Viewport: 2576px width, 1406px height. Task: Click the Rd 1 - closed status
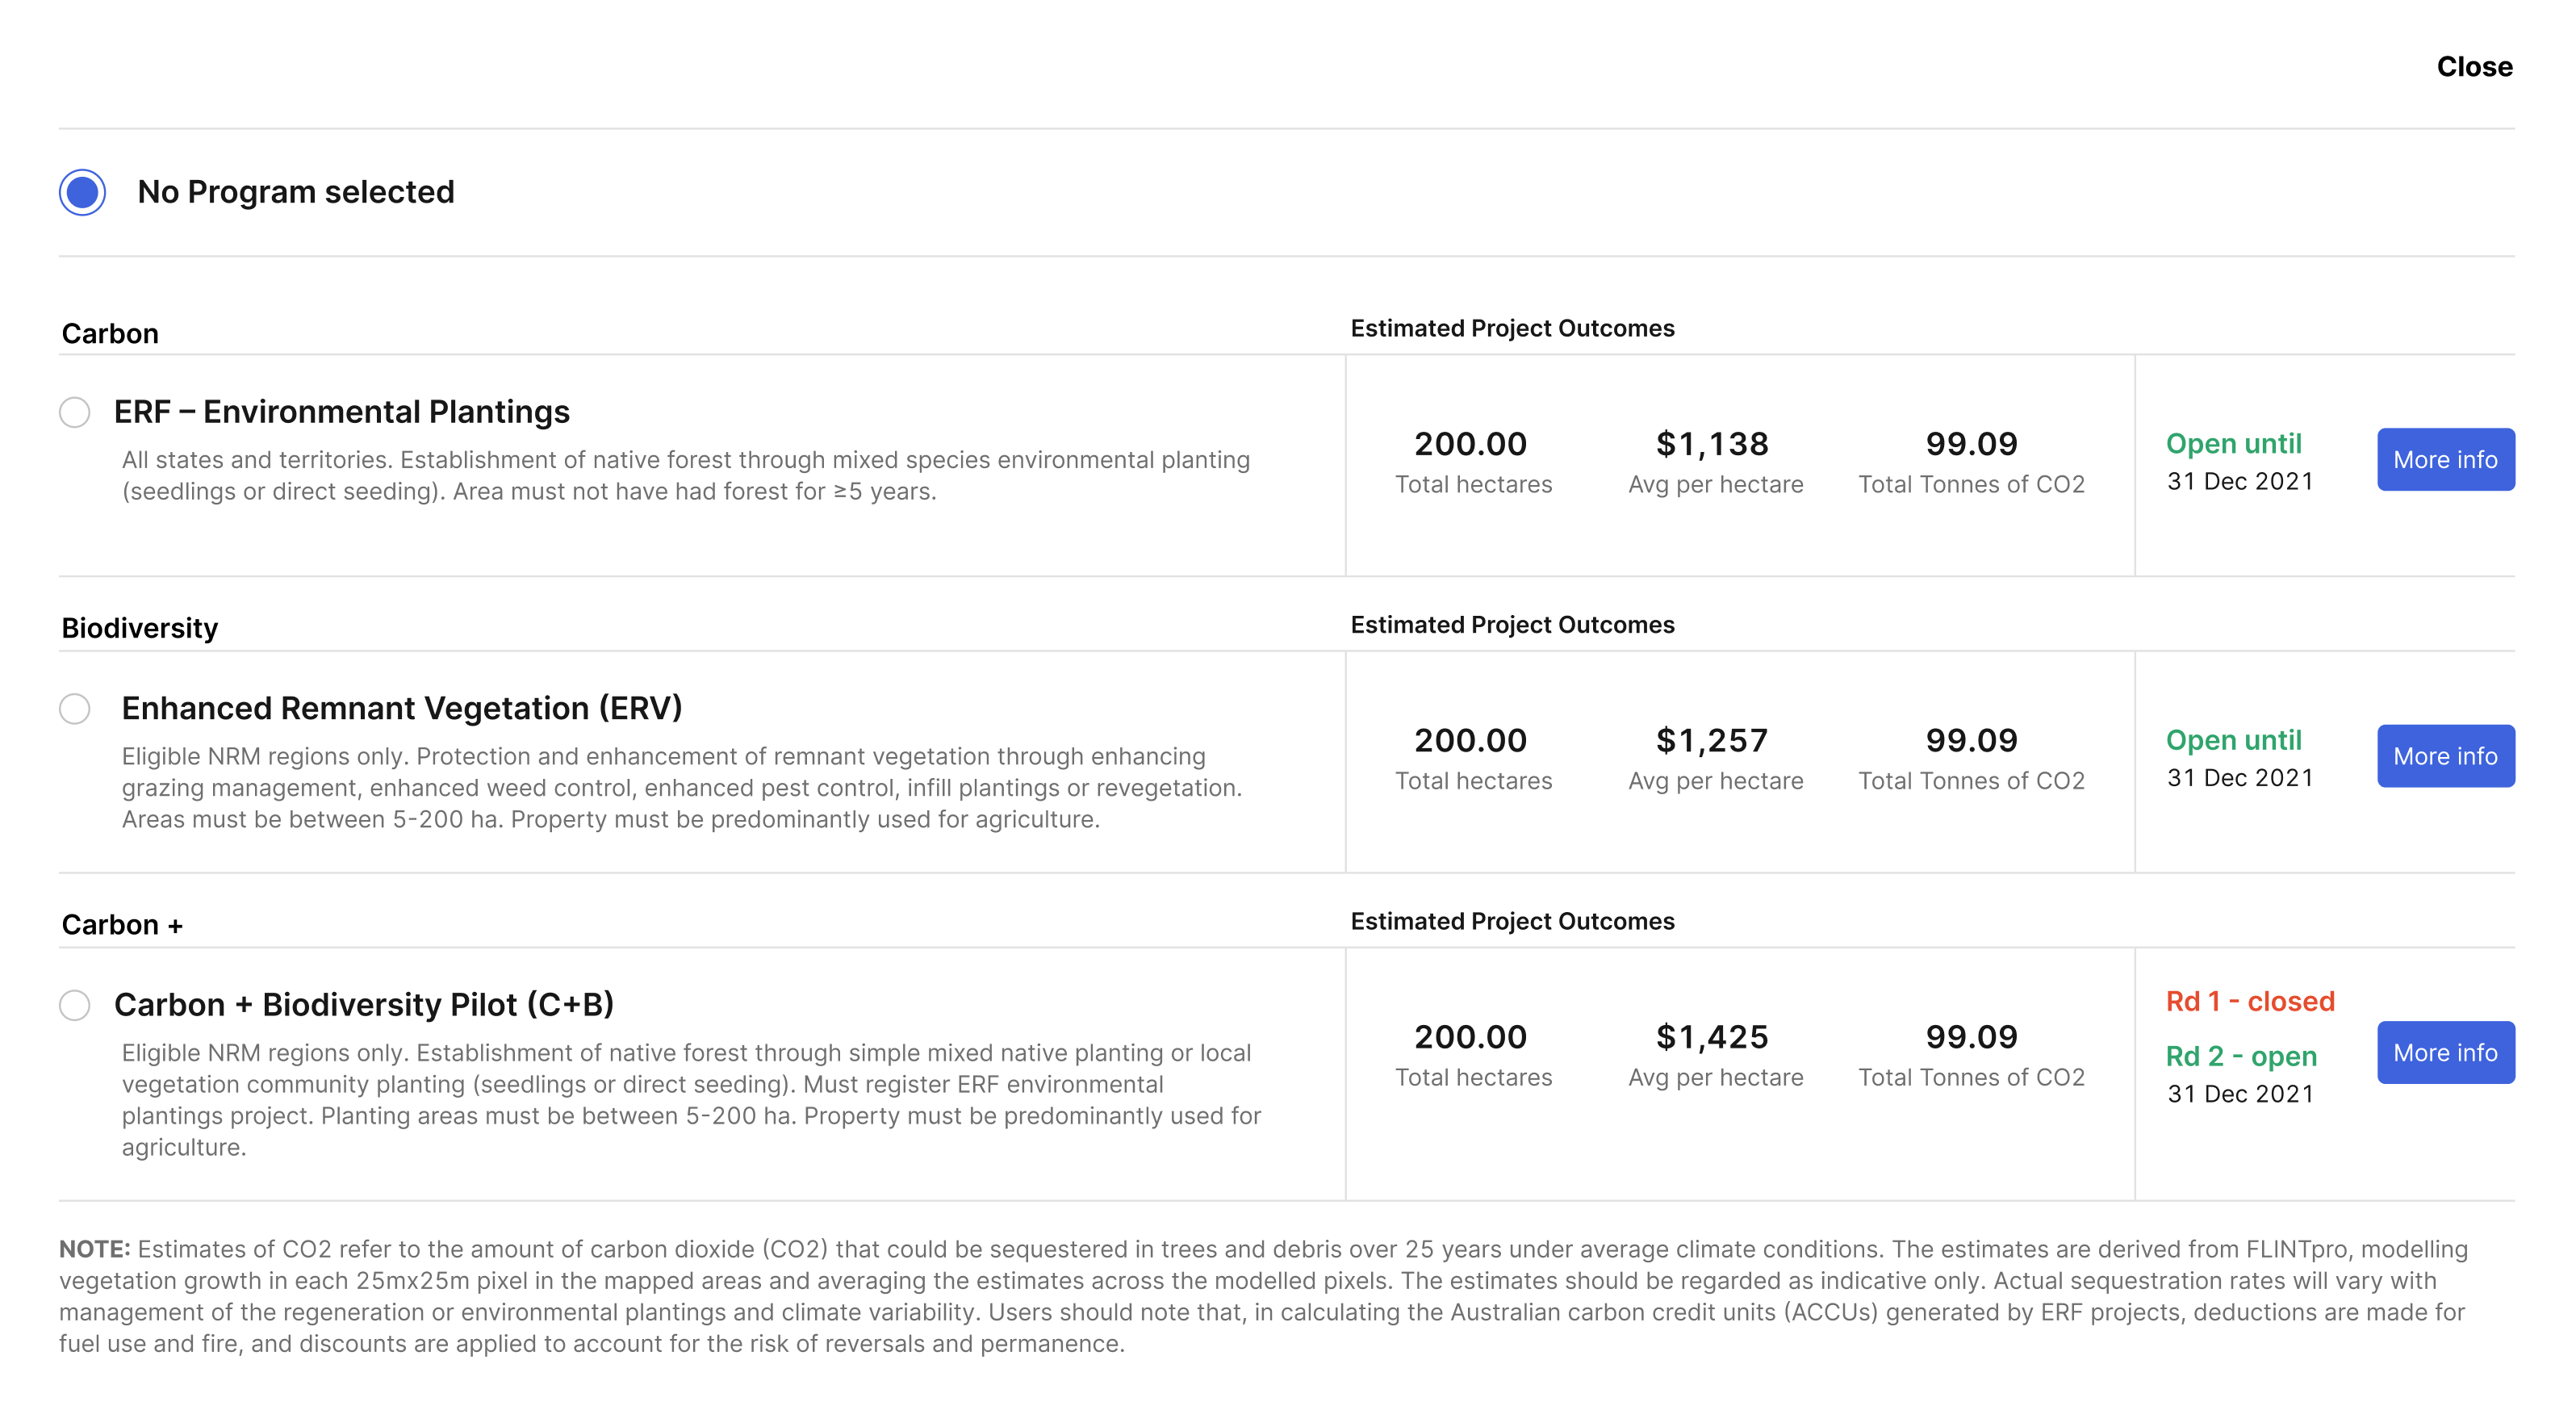coord(2250,1002)
